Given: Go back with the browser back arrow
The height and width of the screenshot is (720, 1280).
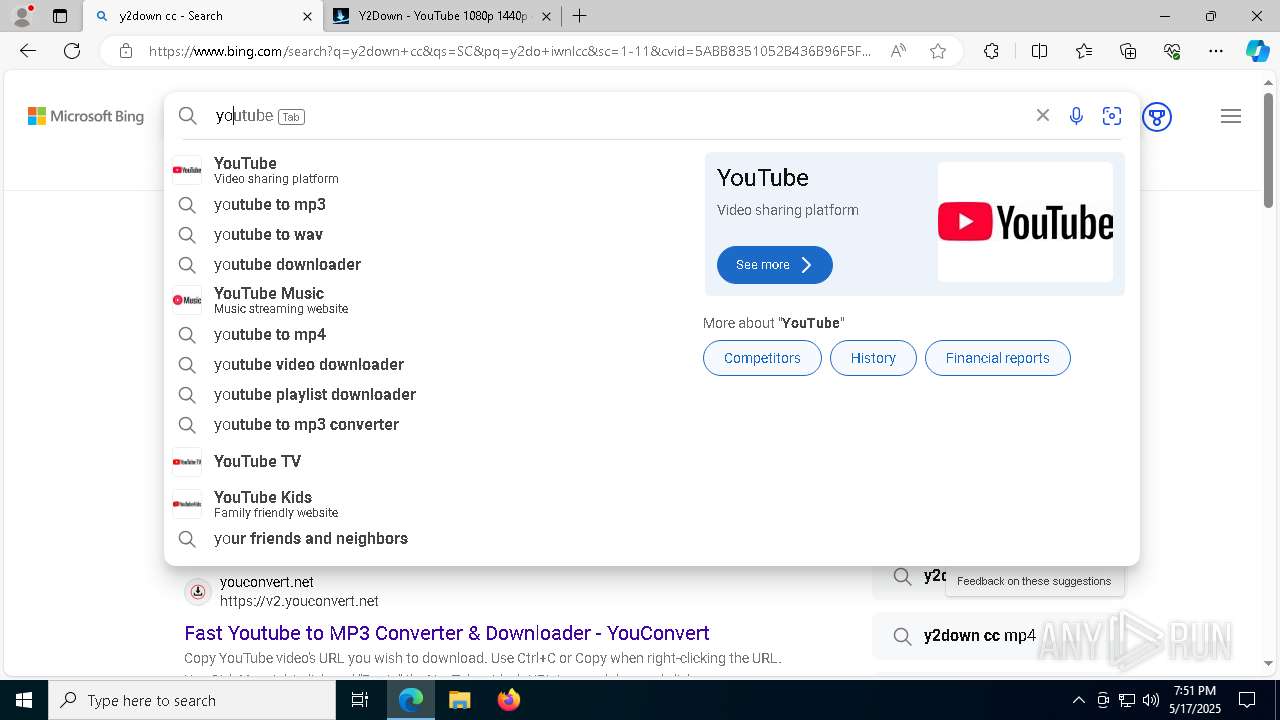Looking at the screenshot, I should (x=28, y=51).
